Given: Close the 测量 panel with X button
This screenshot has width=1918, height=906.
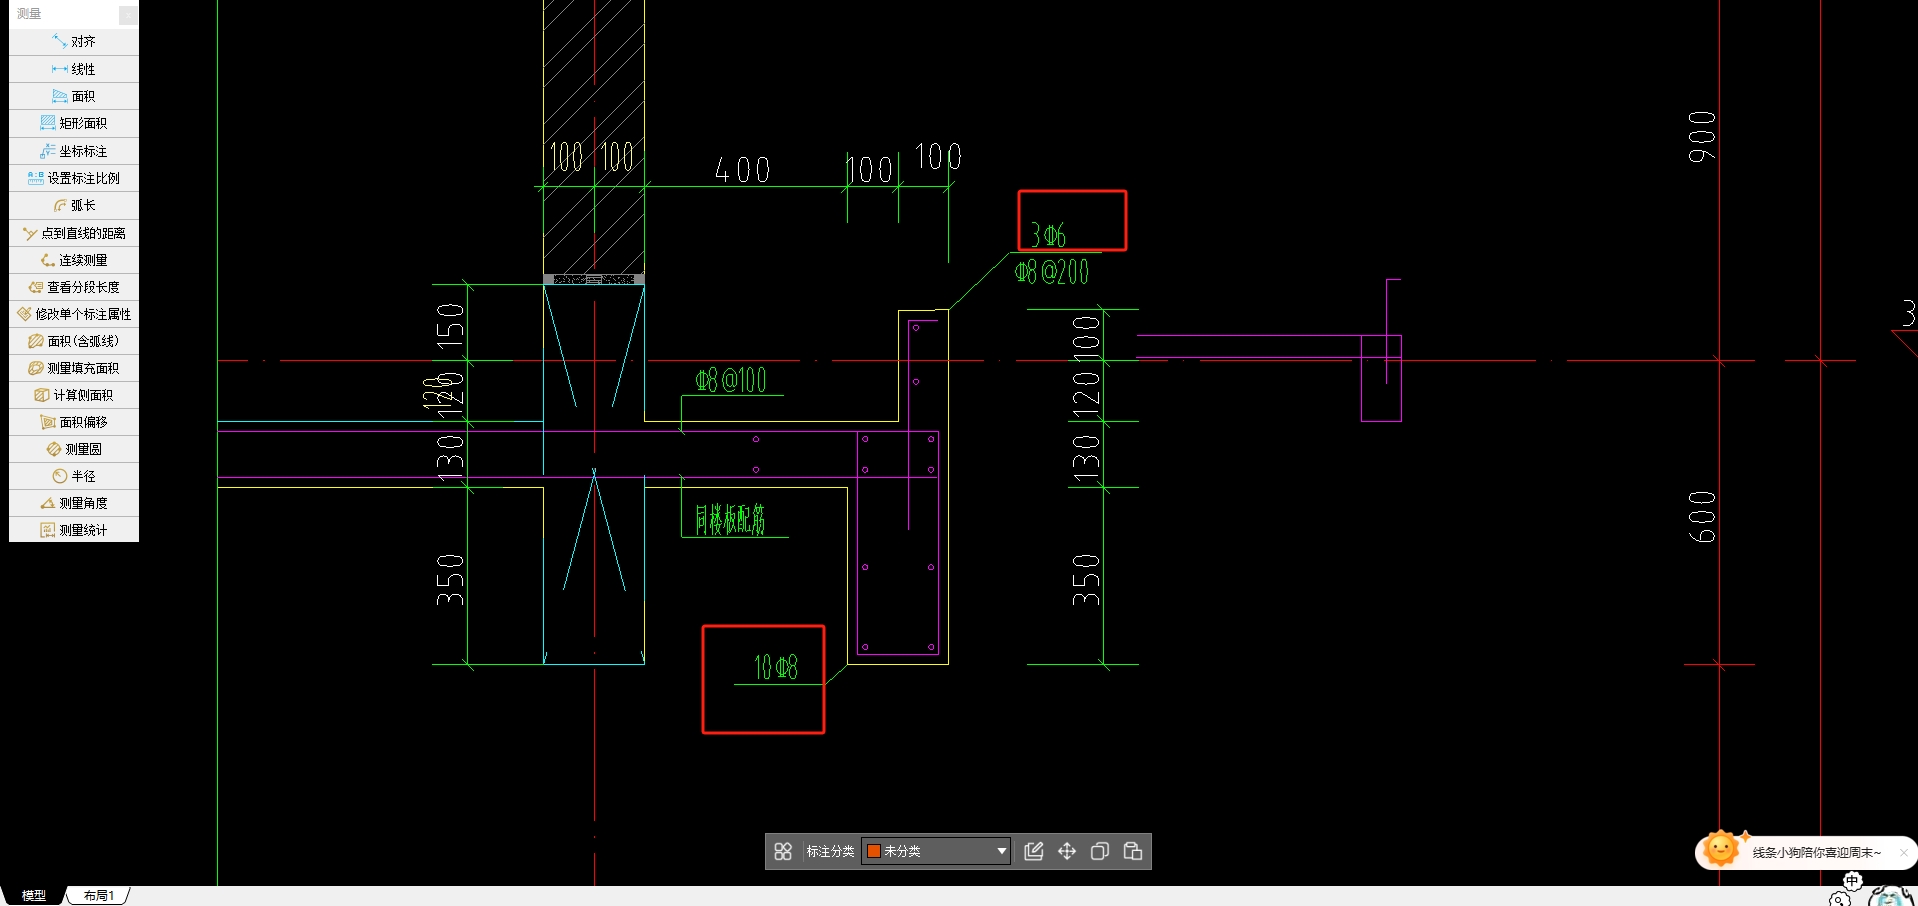Looking at the screenshot, I should [128, 14].
